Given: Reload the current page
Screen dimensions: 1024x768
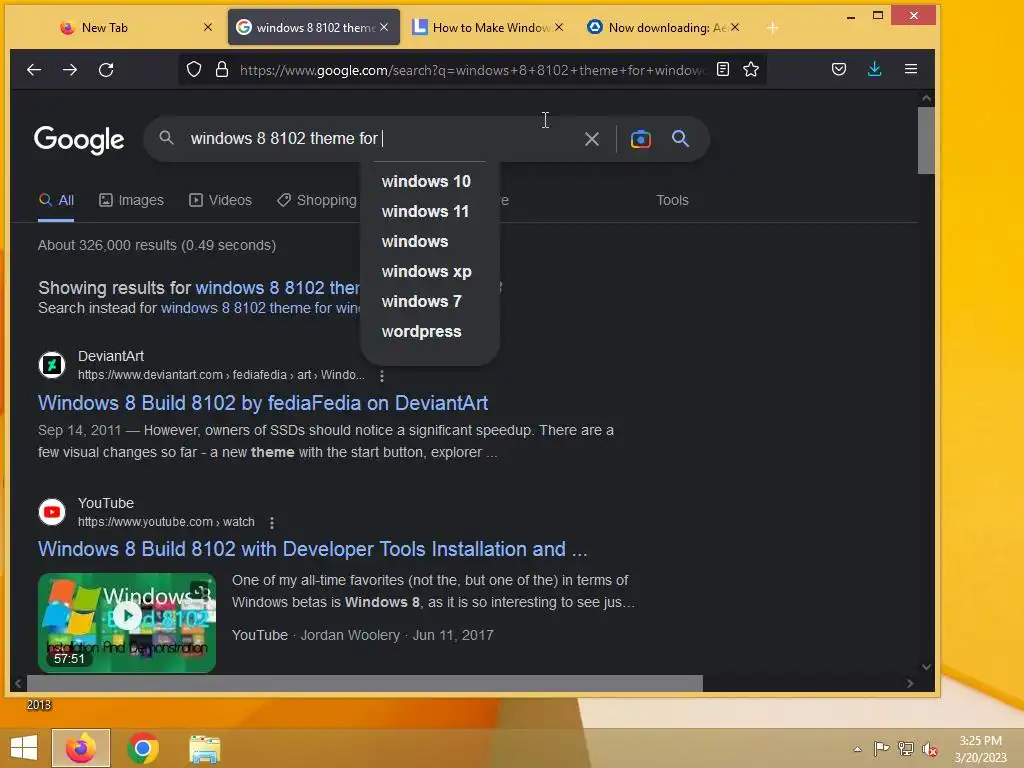Looking at the screenshot, I should click(106, 69).
